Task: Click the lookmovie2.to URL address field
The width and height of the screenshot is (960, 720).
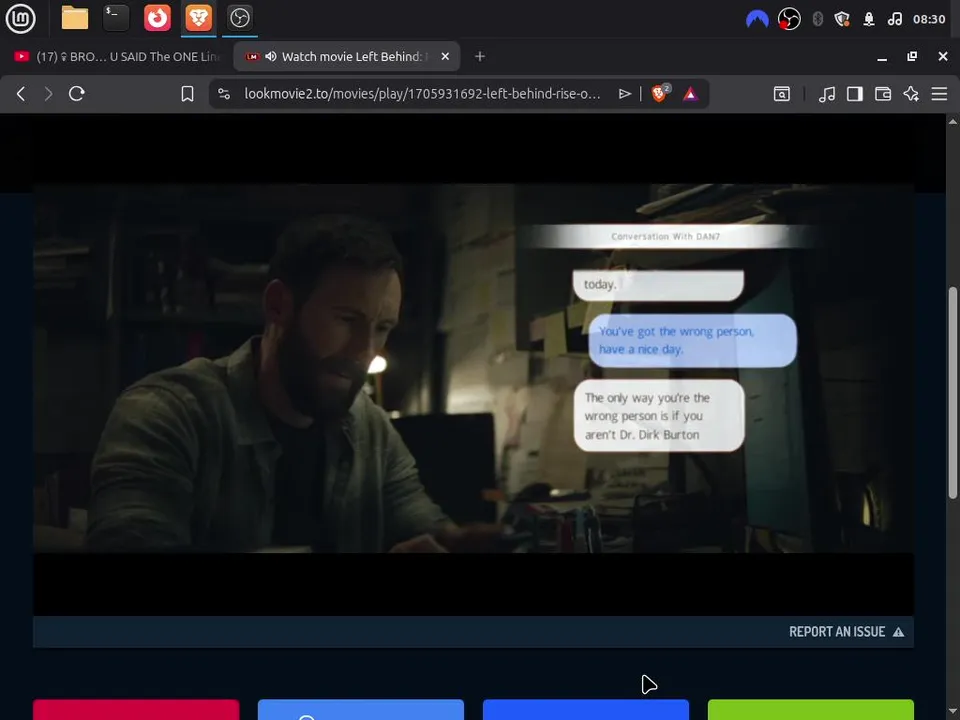Action: (422, 94)
